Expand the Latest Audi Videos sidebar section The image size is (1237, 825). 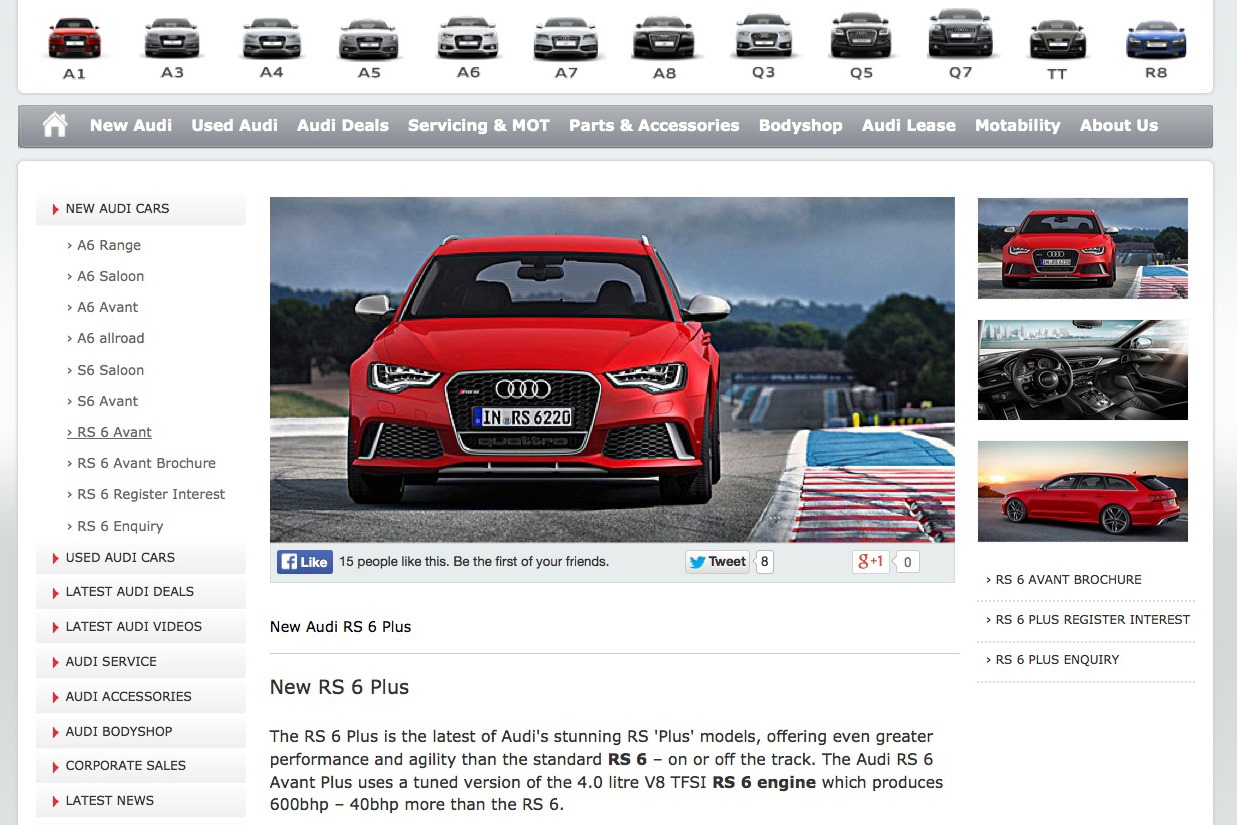(x=140, y=627)
